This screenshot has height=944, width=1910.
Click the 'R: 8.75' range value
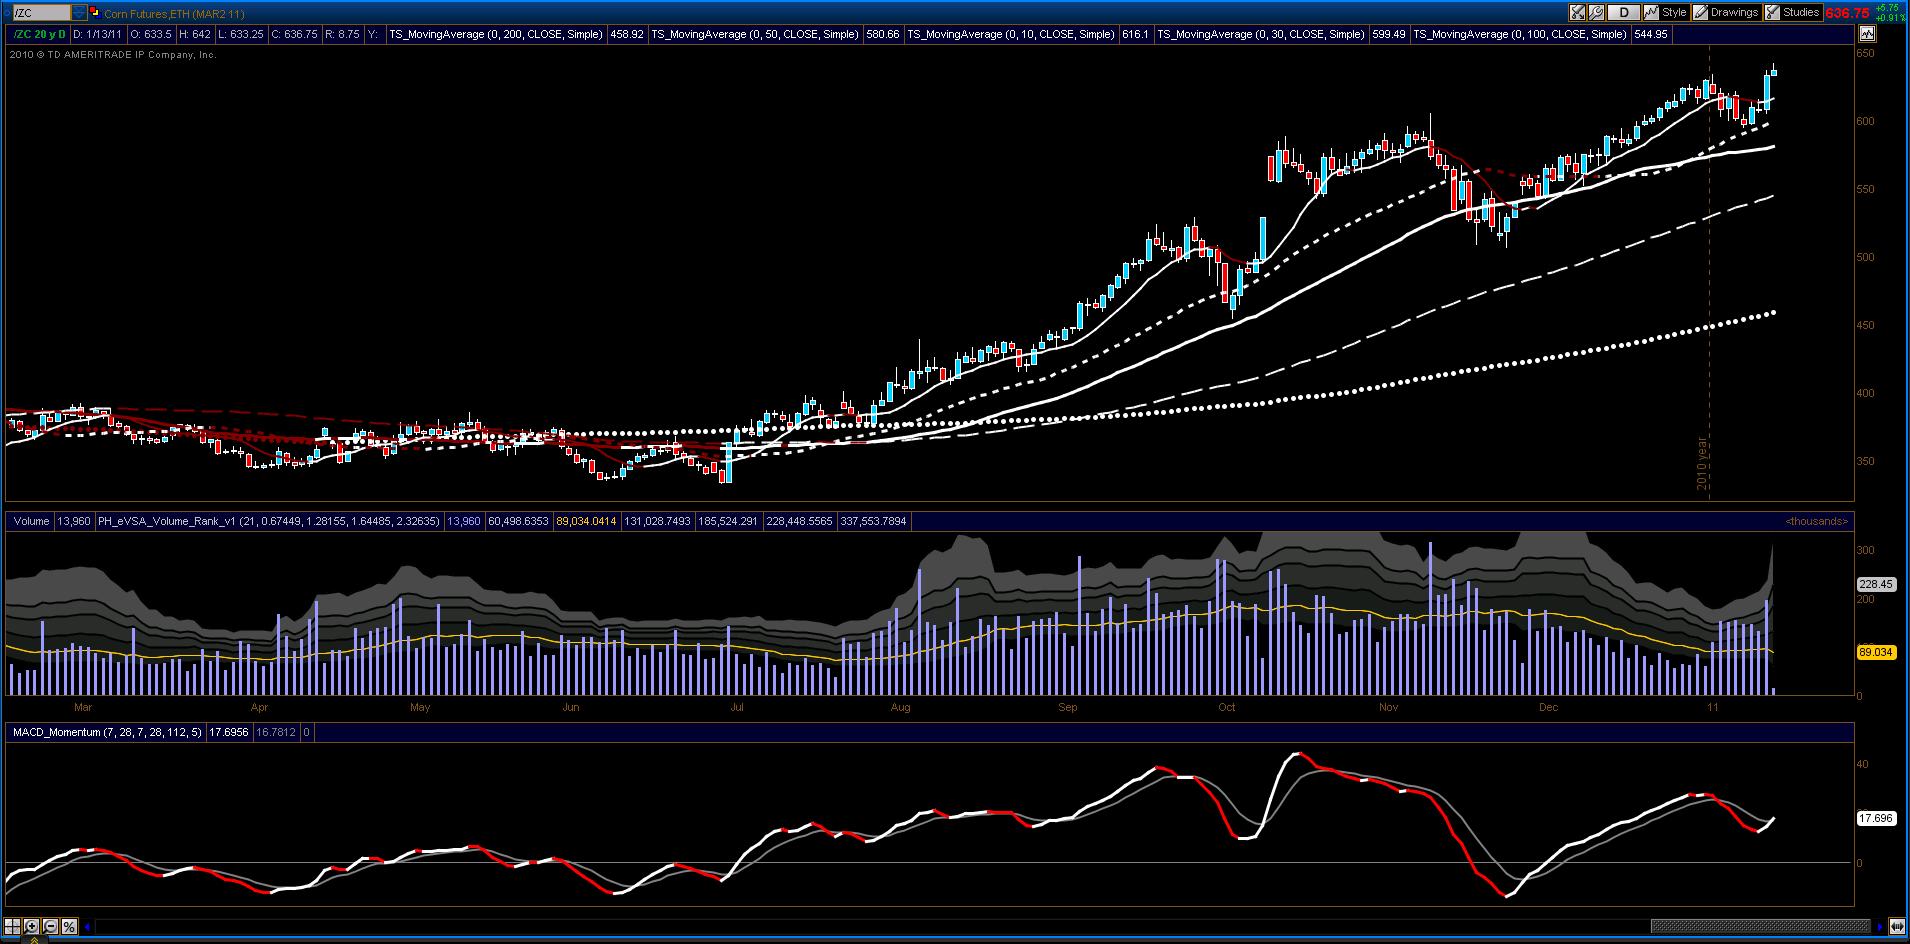click(x=342, y=34)
